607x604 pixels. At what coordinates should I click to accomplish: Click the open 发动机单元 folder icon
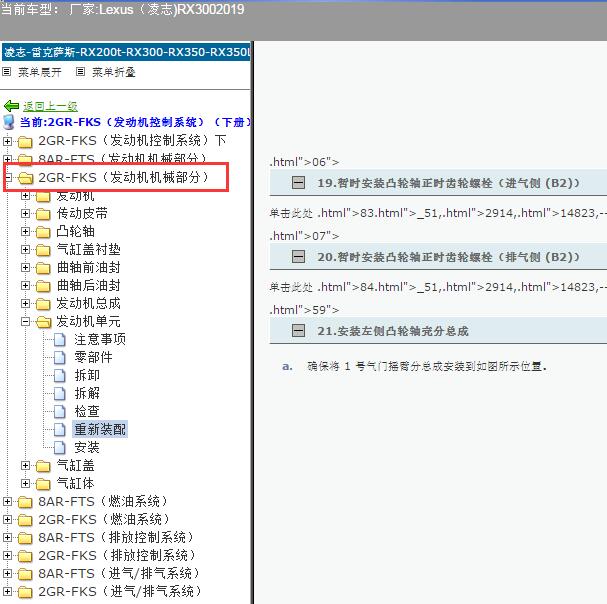click(x=44, y=322)
